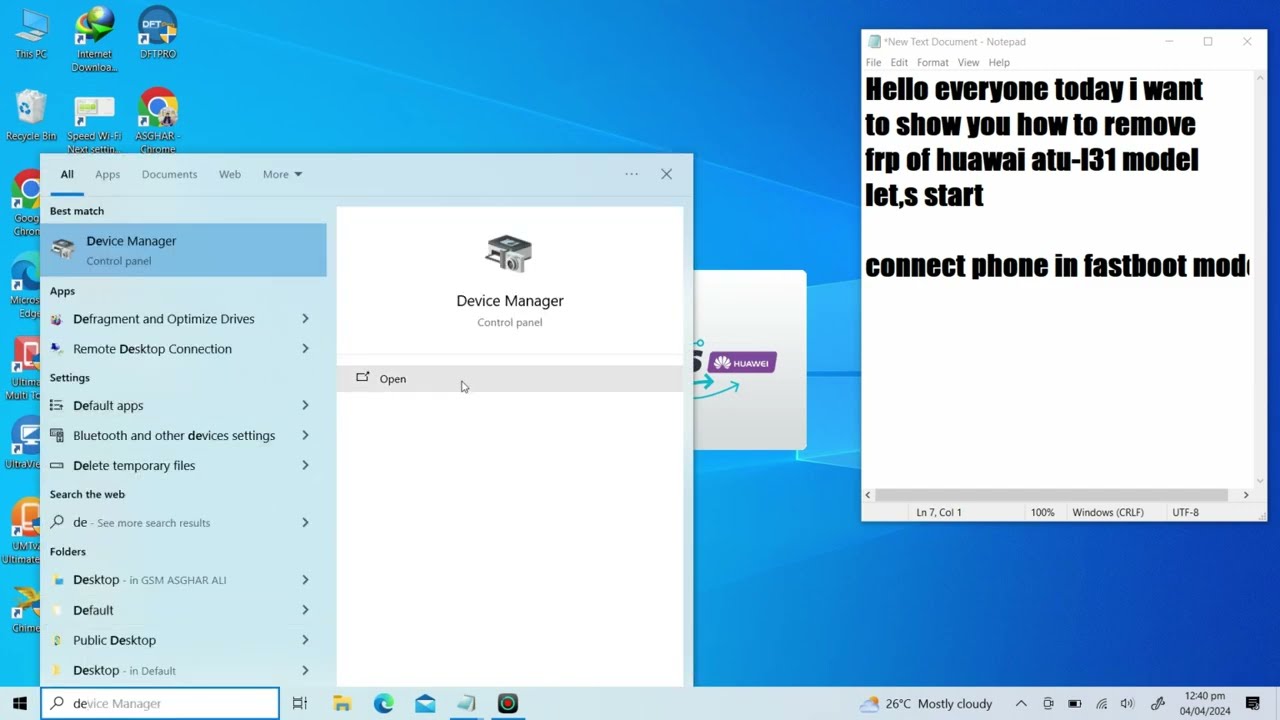The image size is (1280, 720).
Task: Open the More filter dropdown
Action: point(282,174)
